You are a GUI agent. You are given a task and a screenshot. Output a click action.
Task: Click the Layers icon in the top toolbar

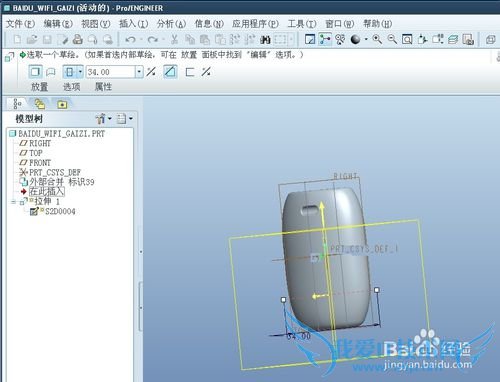[453, 39]
